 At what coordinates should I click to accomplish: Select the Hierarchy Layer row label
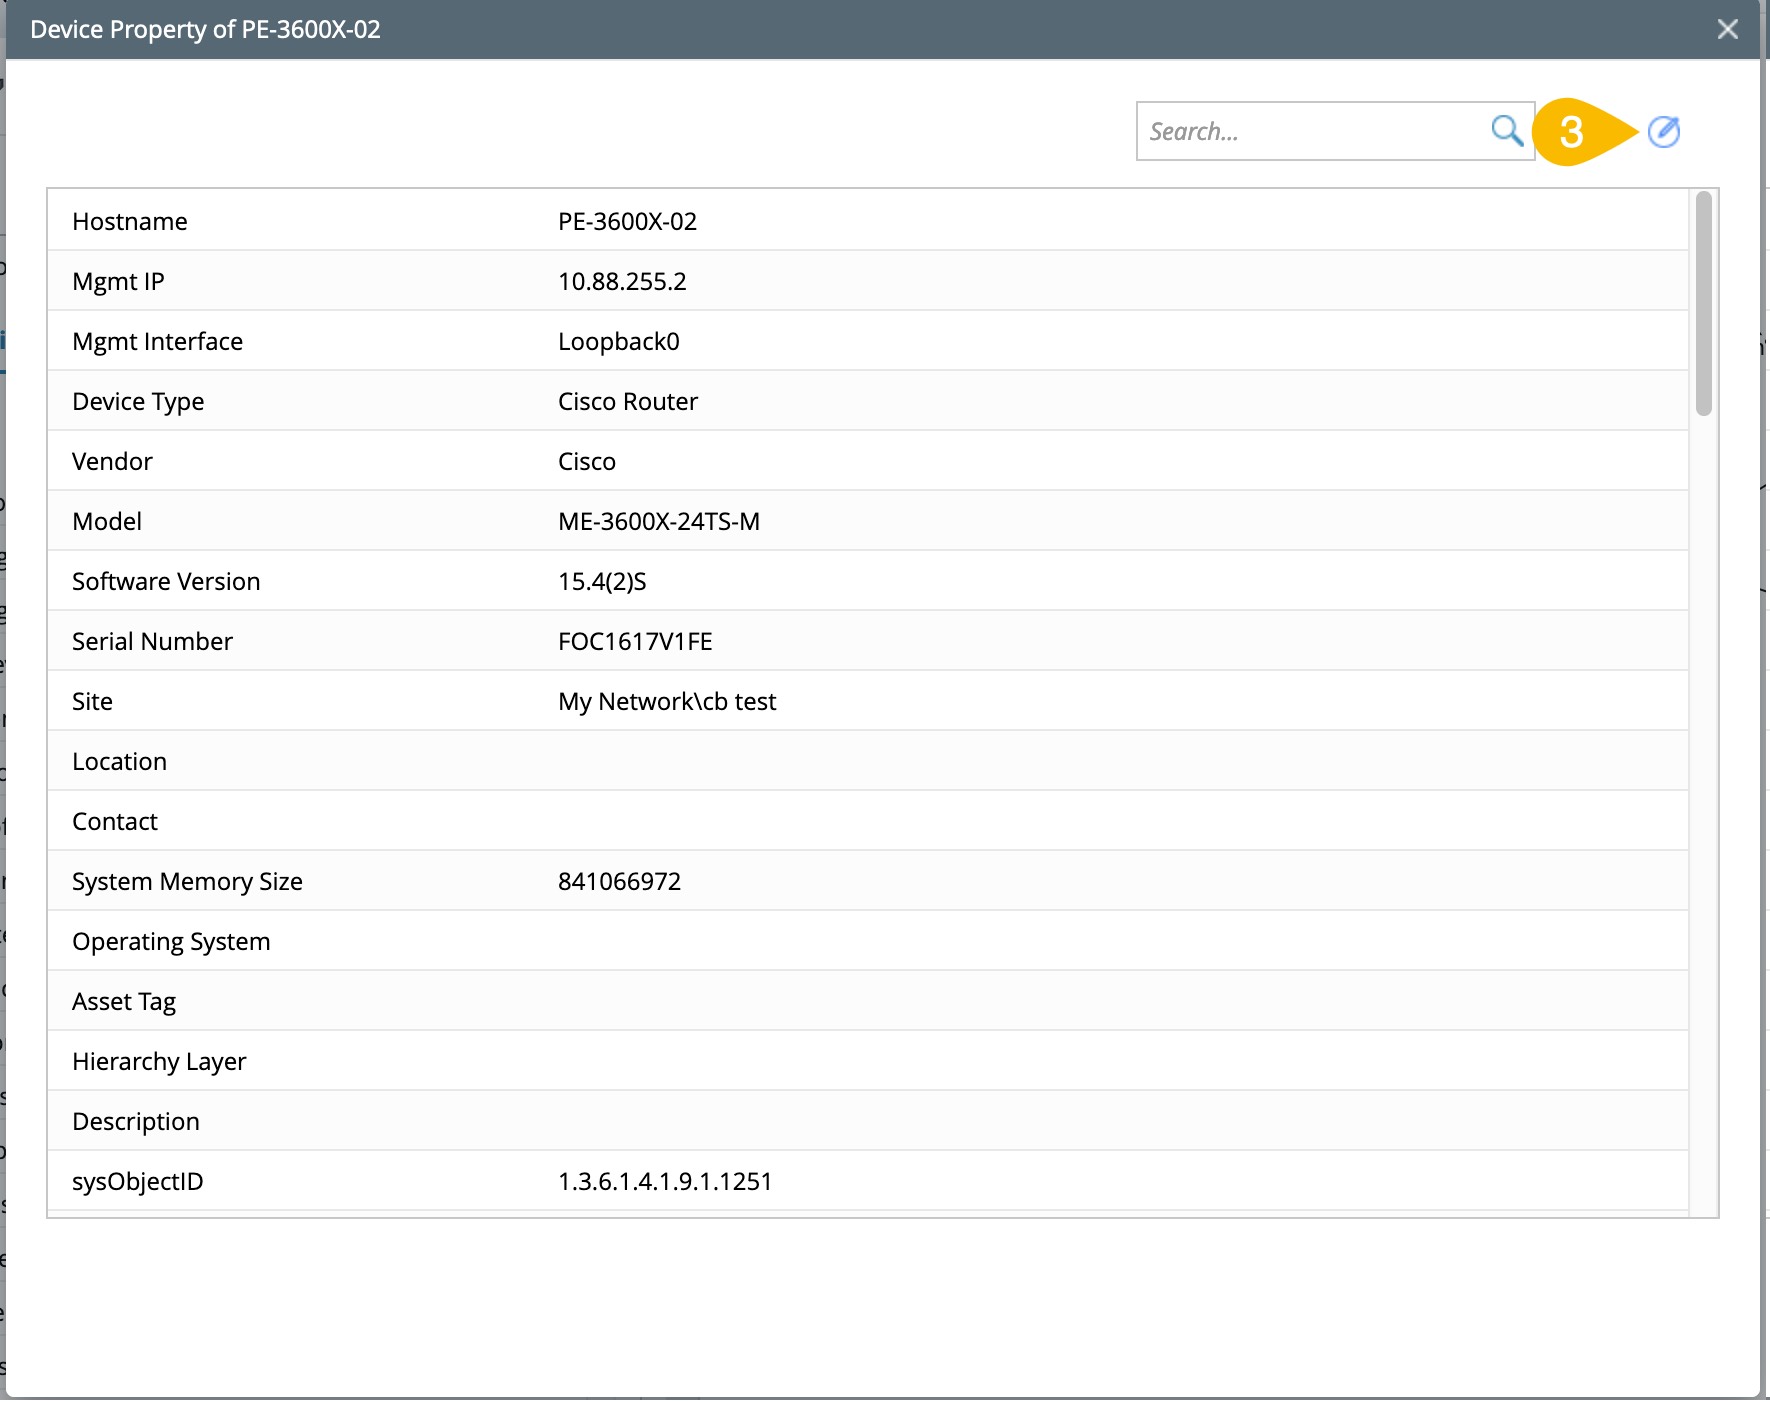pyautogui.click(x=159, y=1061)
